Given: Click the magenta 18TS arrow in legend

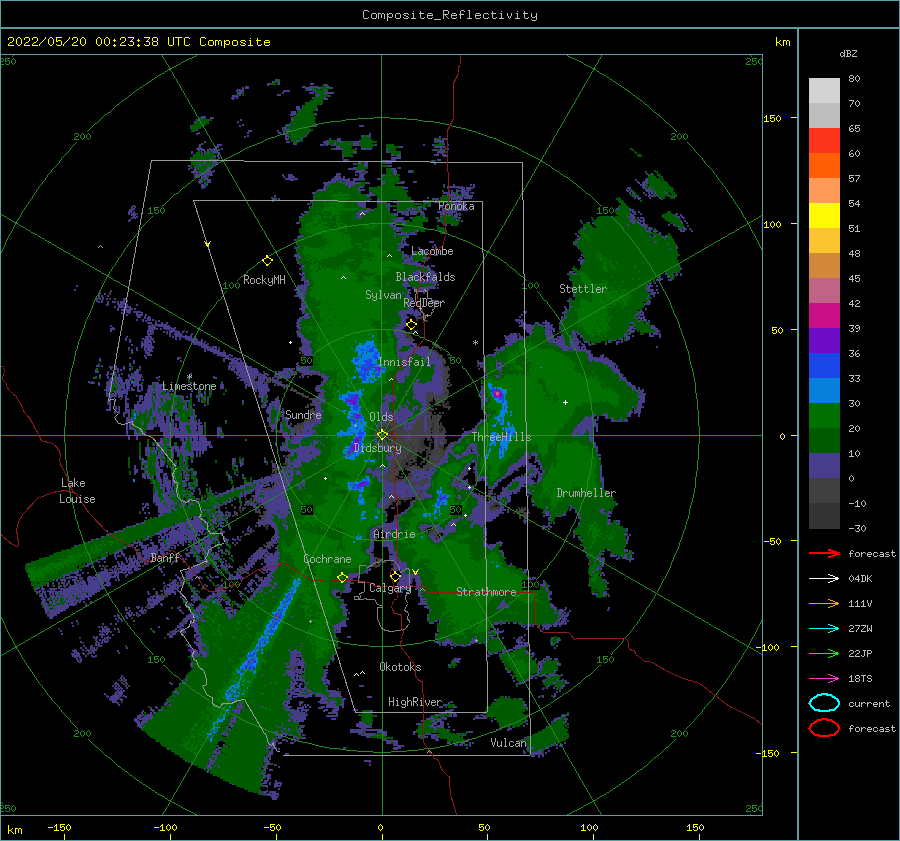Looking at the screenshot, I should point(824,679).
